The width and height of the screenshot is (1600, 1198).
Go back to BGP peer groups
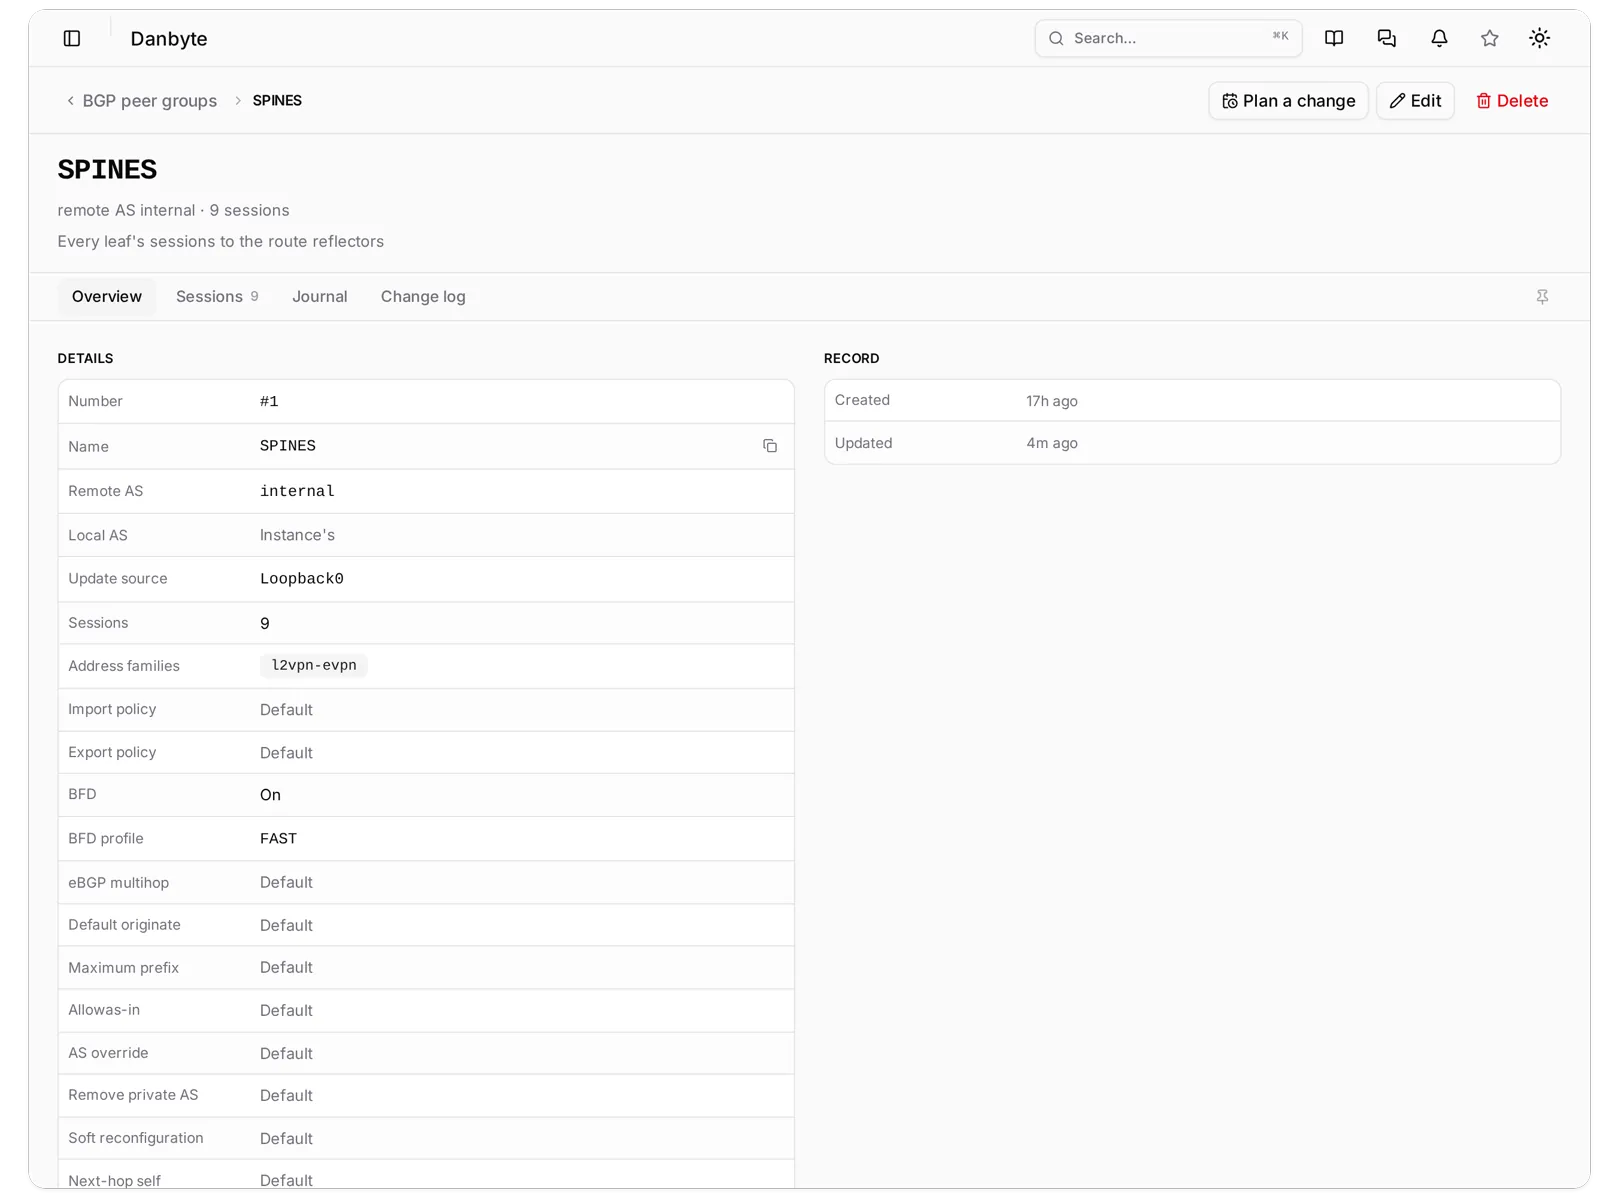point(150,101)
